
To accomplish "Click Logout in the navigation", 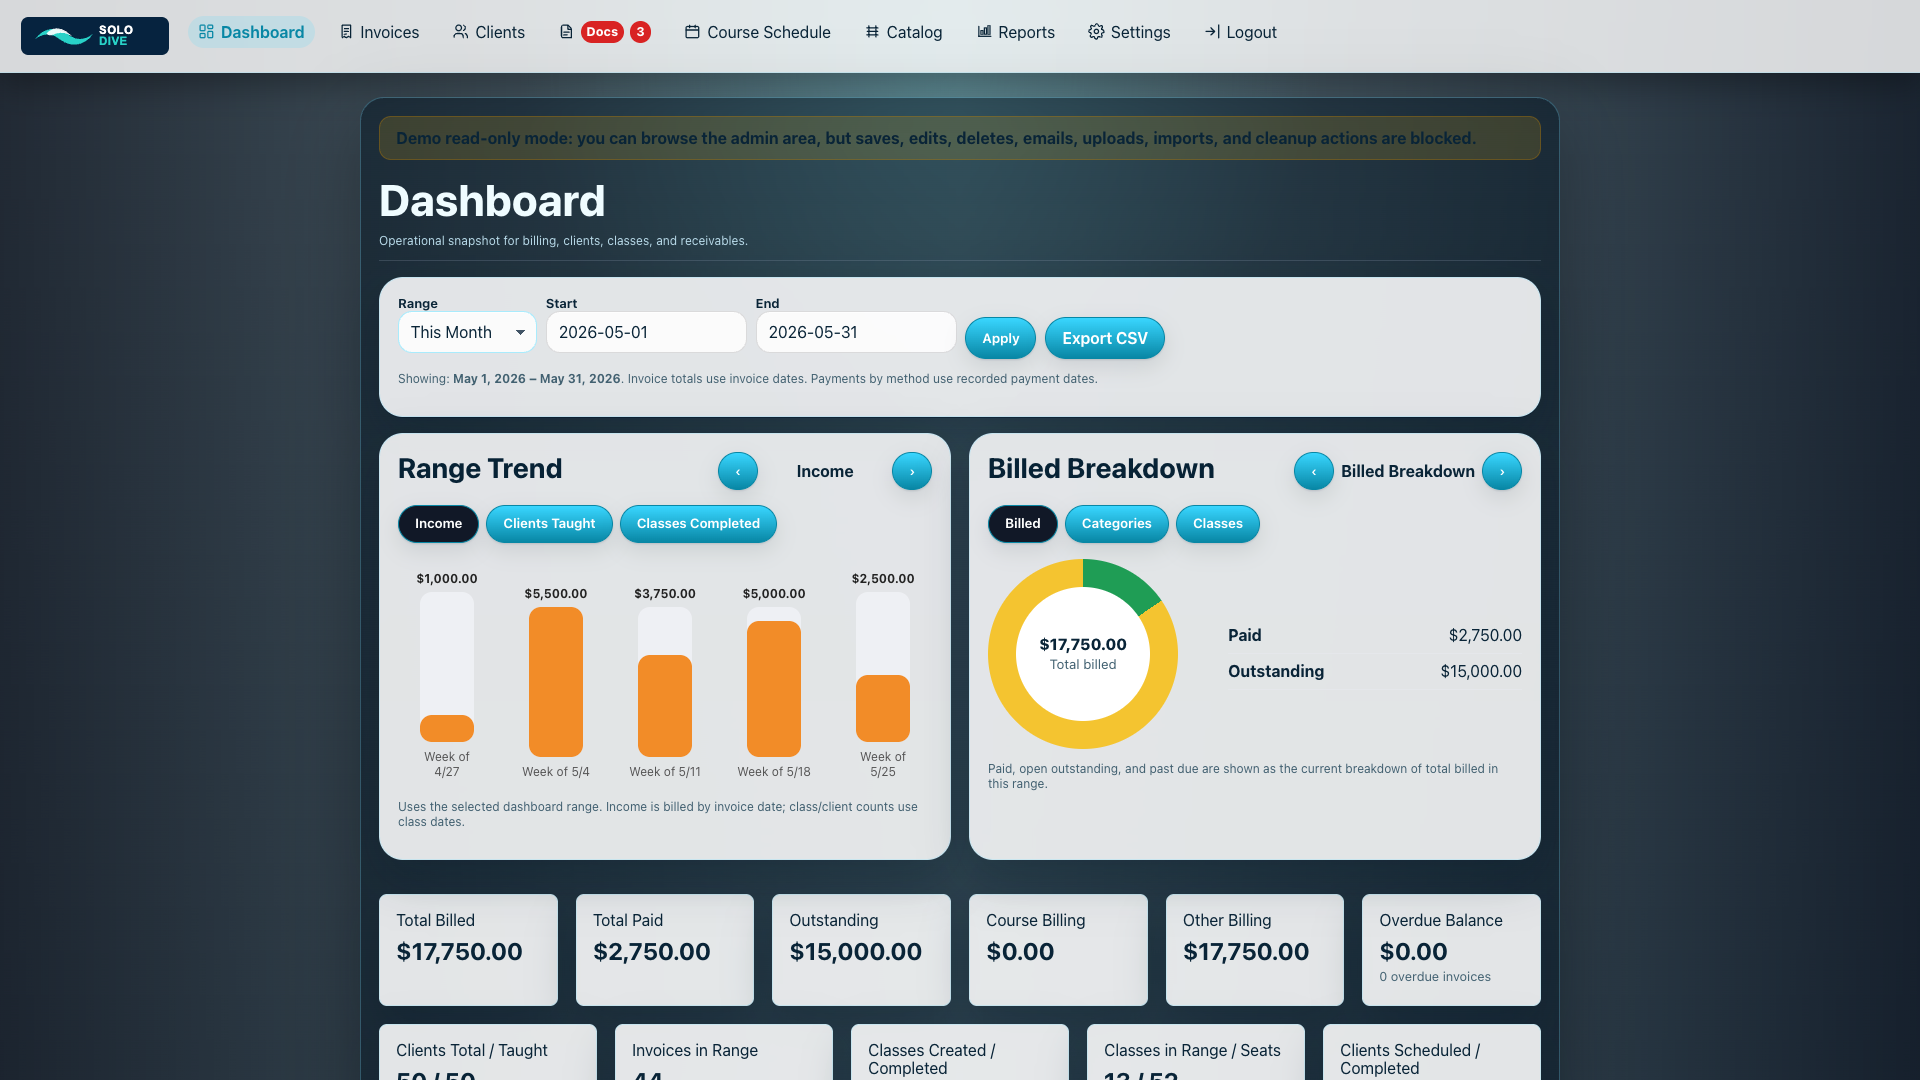I will coord(1240,32).
